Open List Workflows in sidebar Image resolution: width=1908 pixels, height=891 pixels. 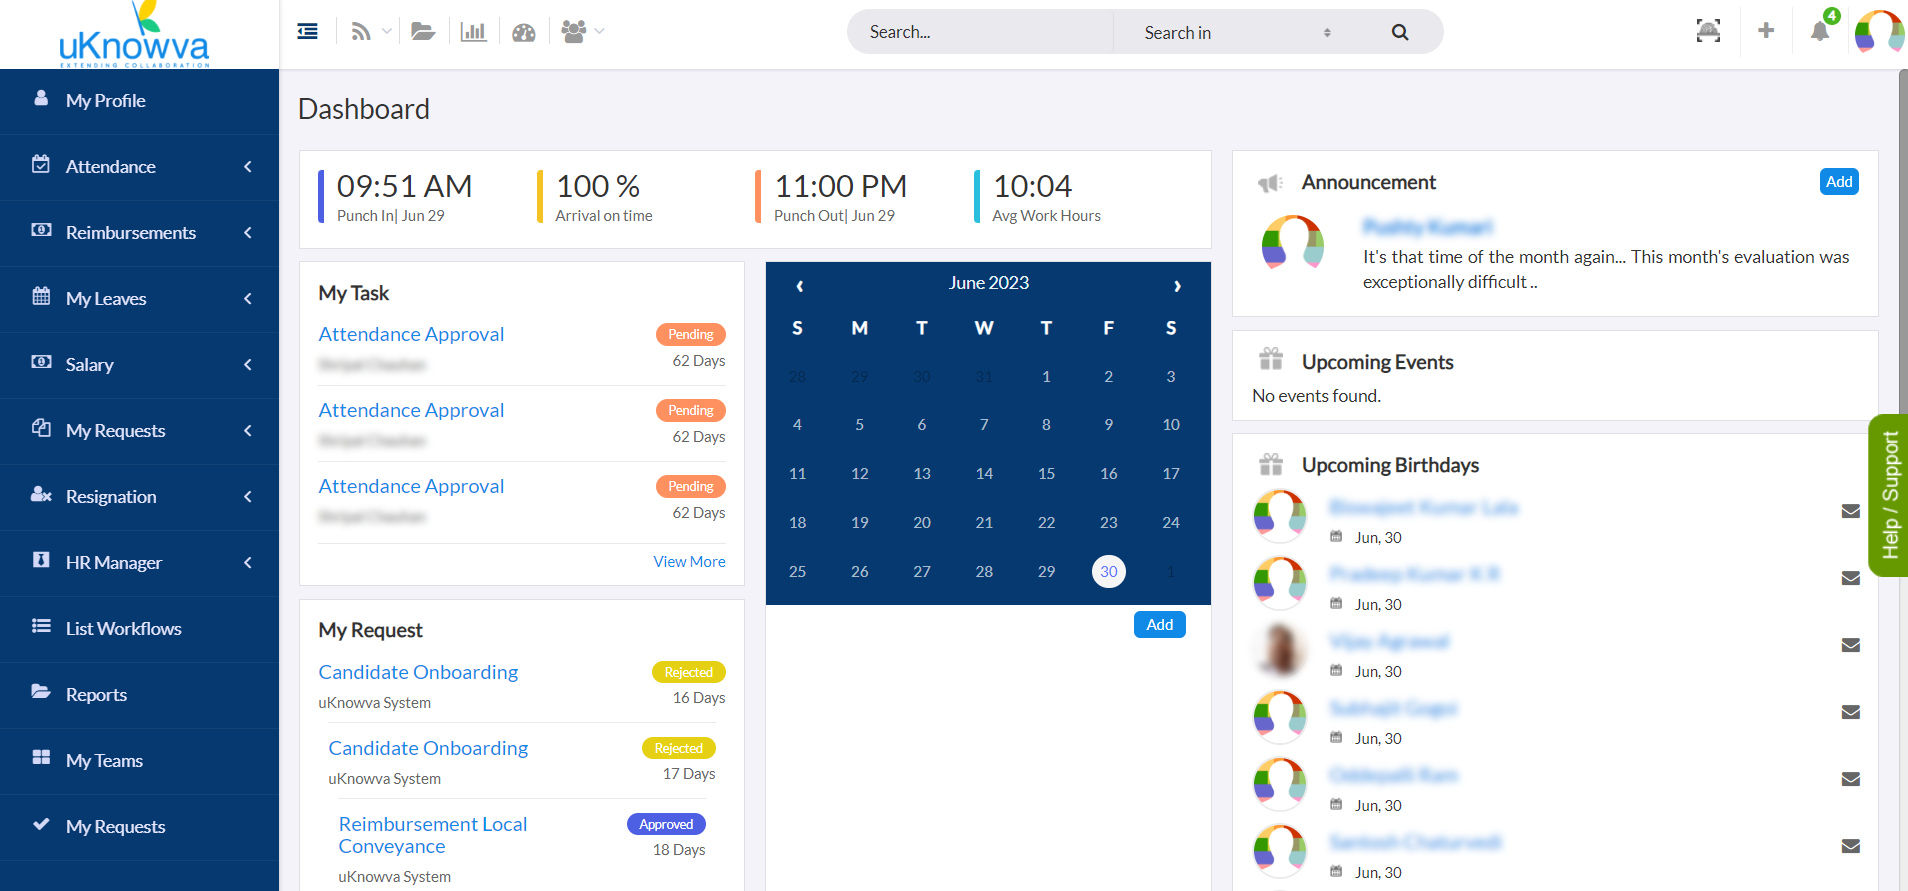pos(123,629)
